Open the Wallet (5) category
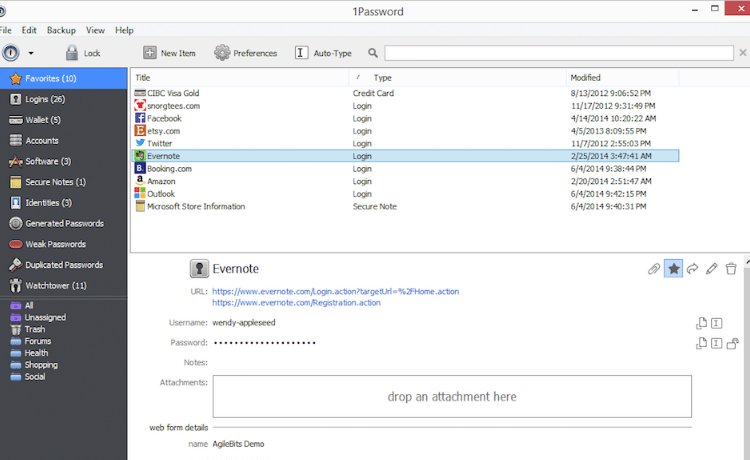Viewport: 750px width, 460px height. 64,120
